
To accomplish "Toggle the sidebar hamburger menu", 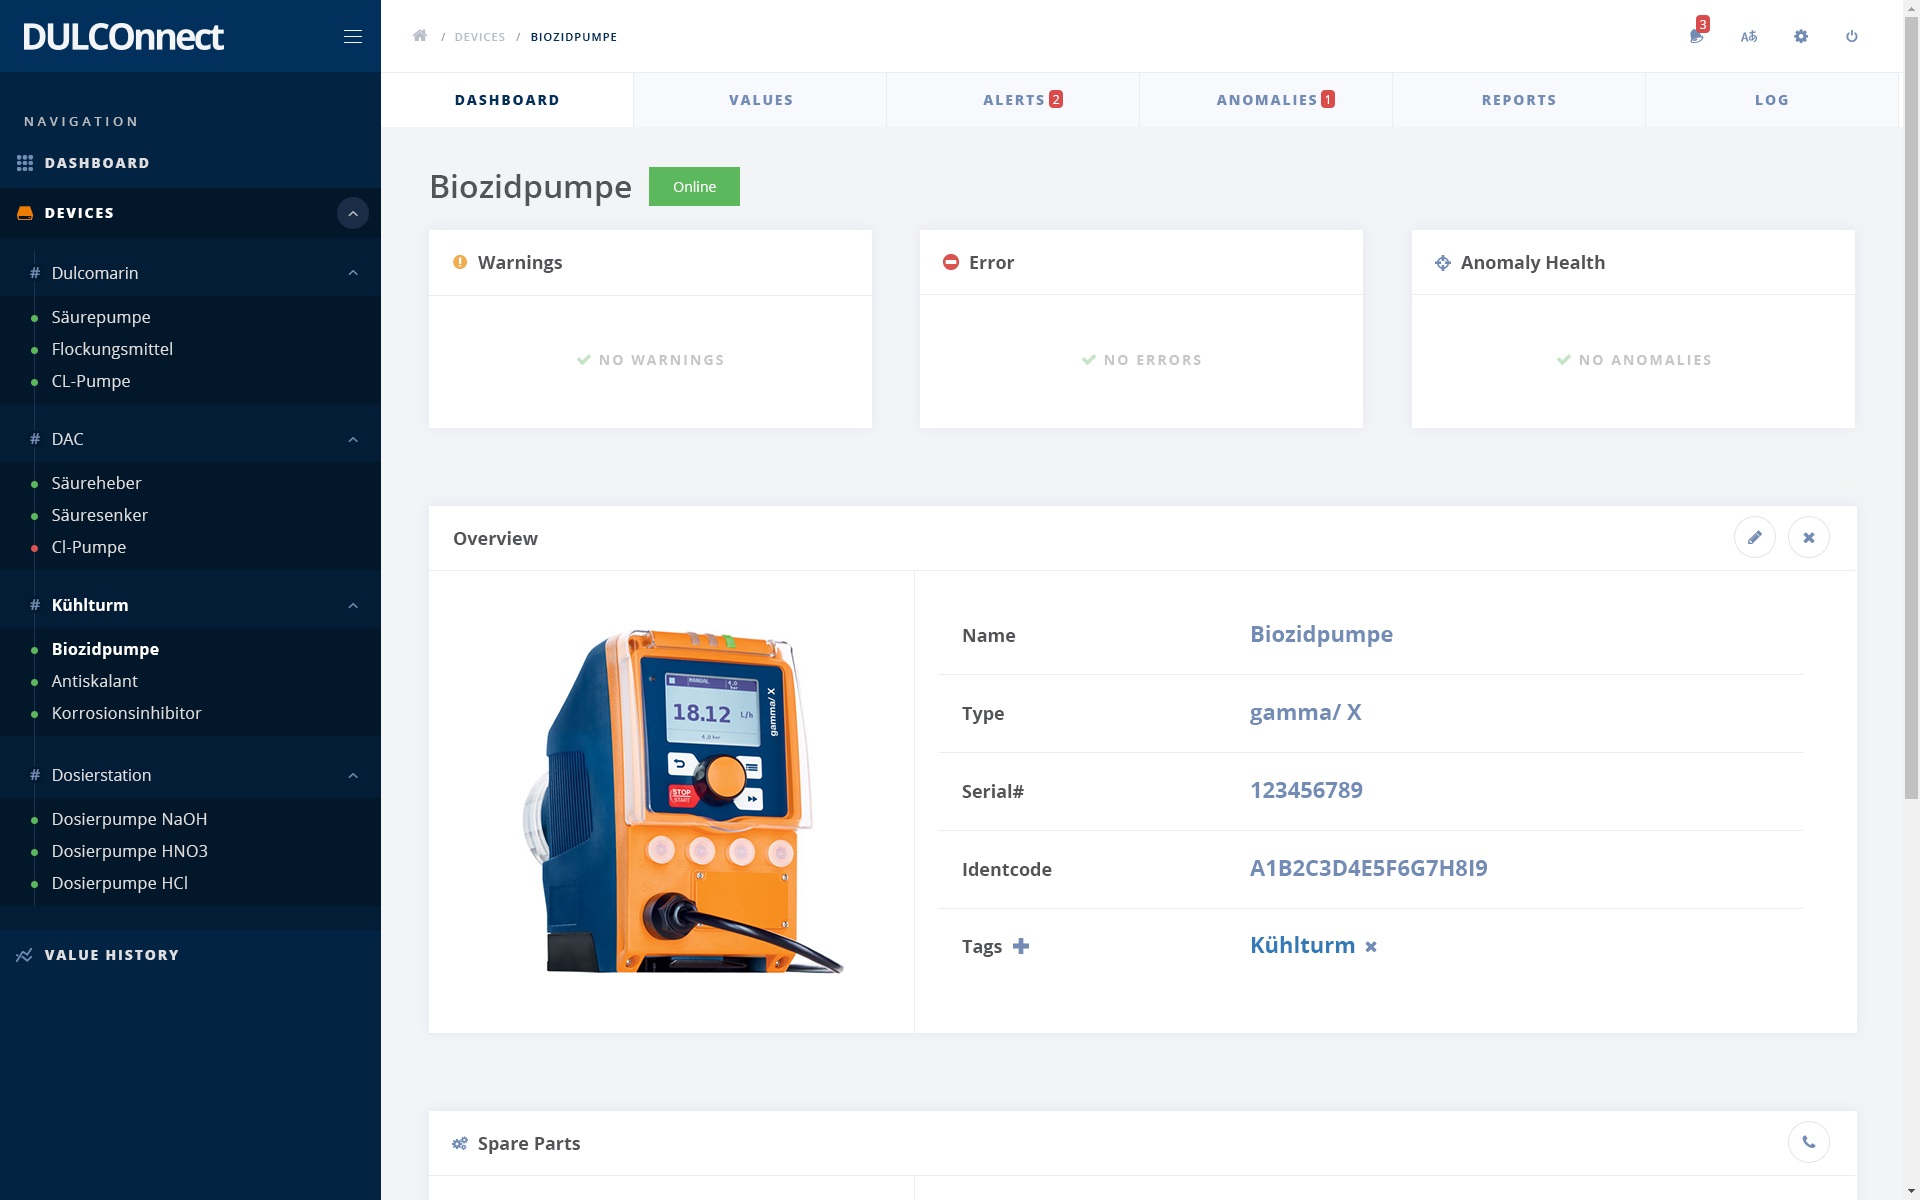I will [352, 36].
